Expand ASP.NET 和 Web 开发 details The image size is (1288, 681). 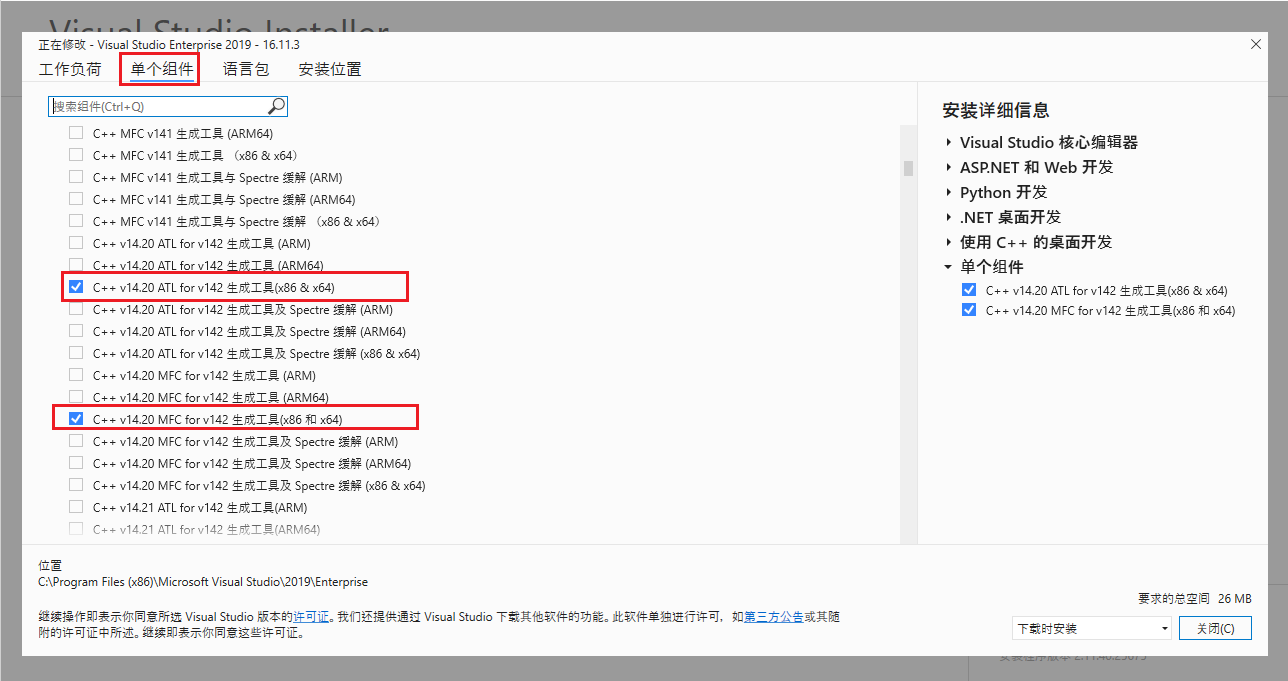point(948,167)
